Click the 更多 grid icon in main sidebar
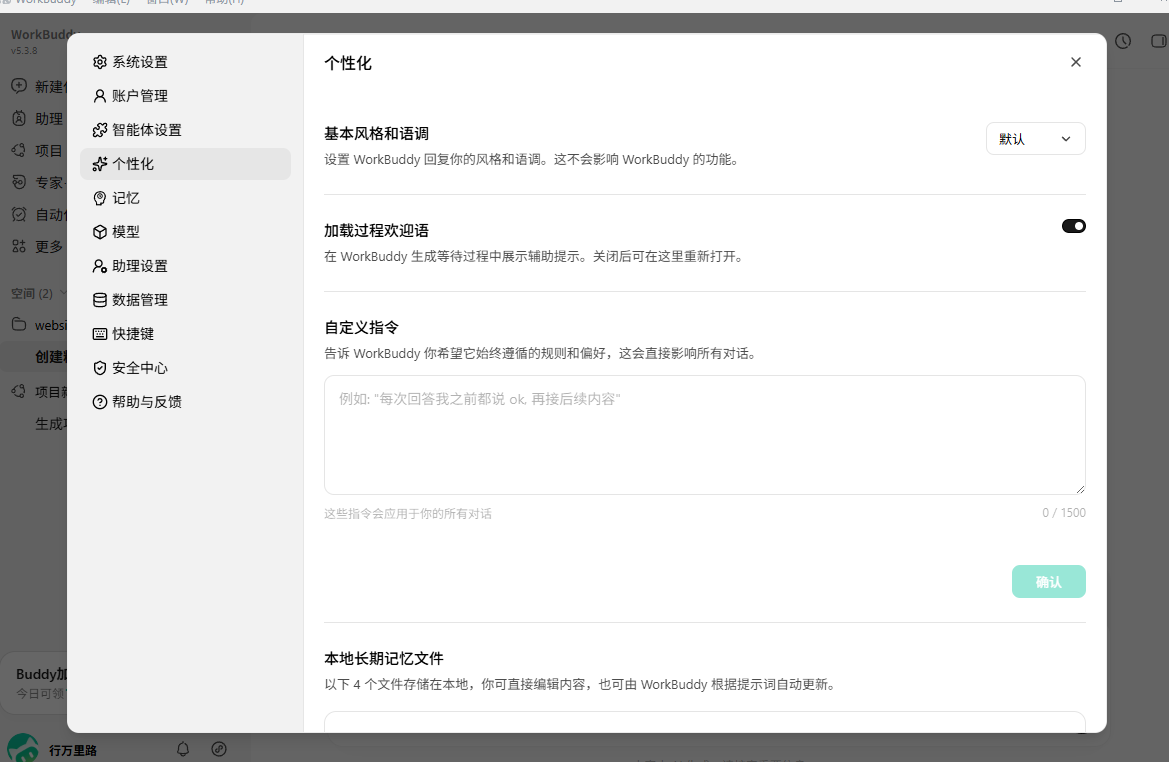Viewport: 1169px width, 762px height. point(19,246)
